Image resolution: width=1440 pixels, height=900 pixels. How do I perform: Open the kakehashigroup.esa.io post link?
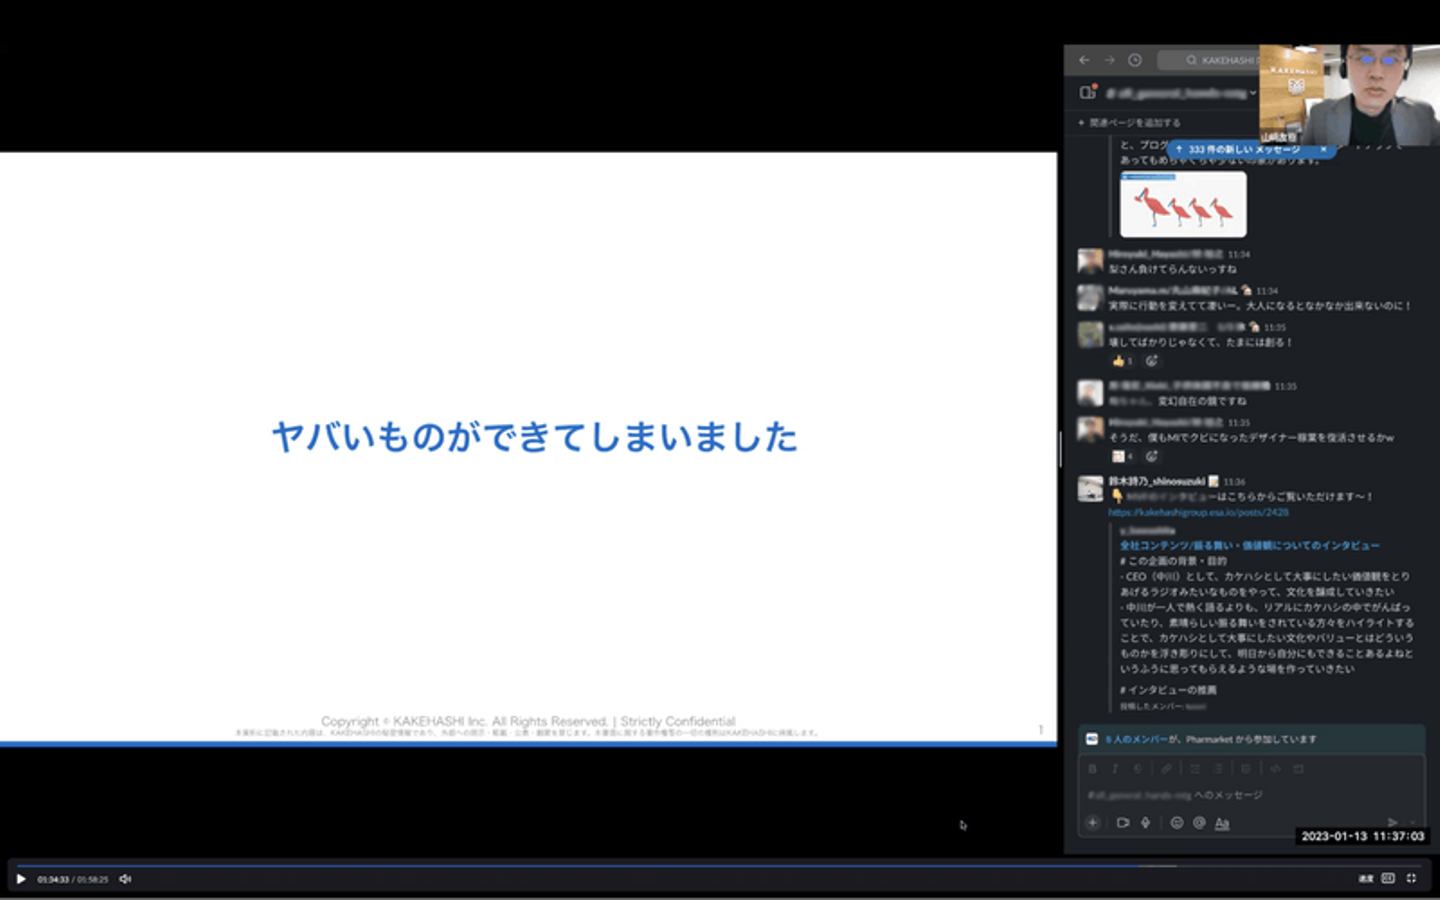(x=1198, y=512)
